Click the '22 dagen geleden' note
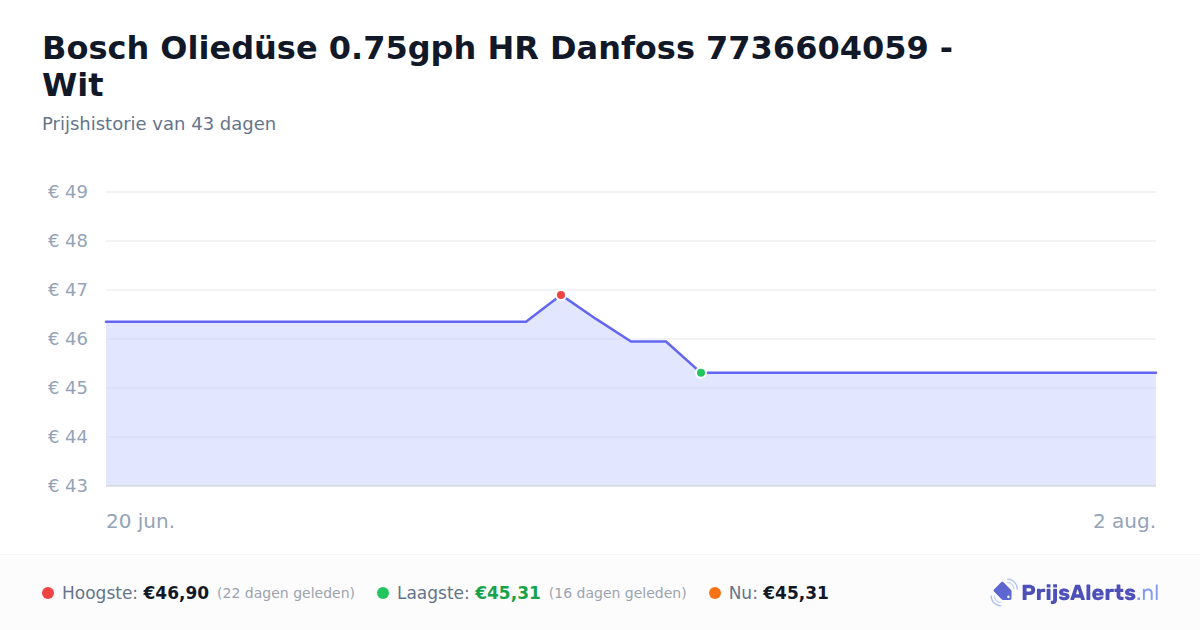The image size is (1200, 630). click(x=286, y=593)
